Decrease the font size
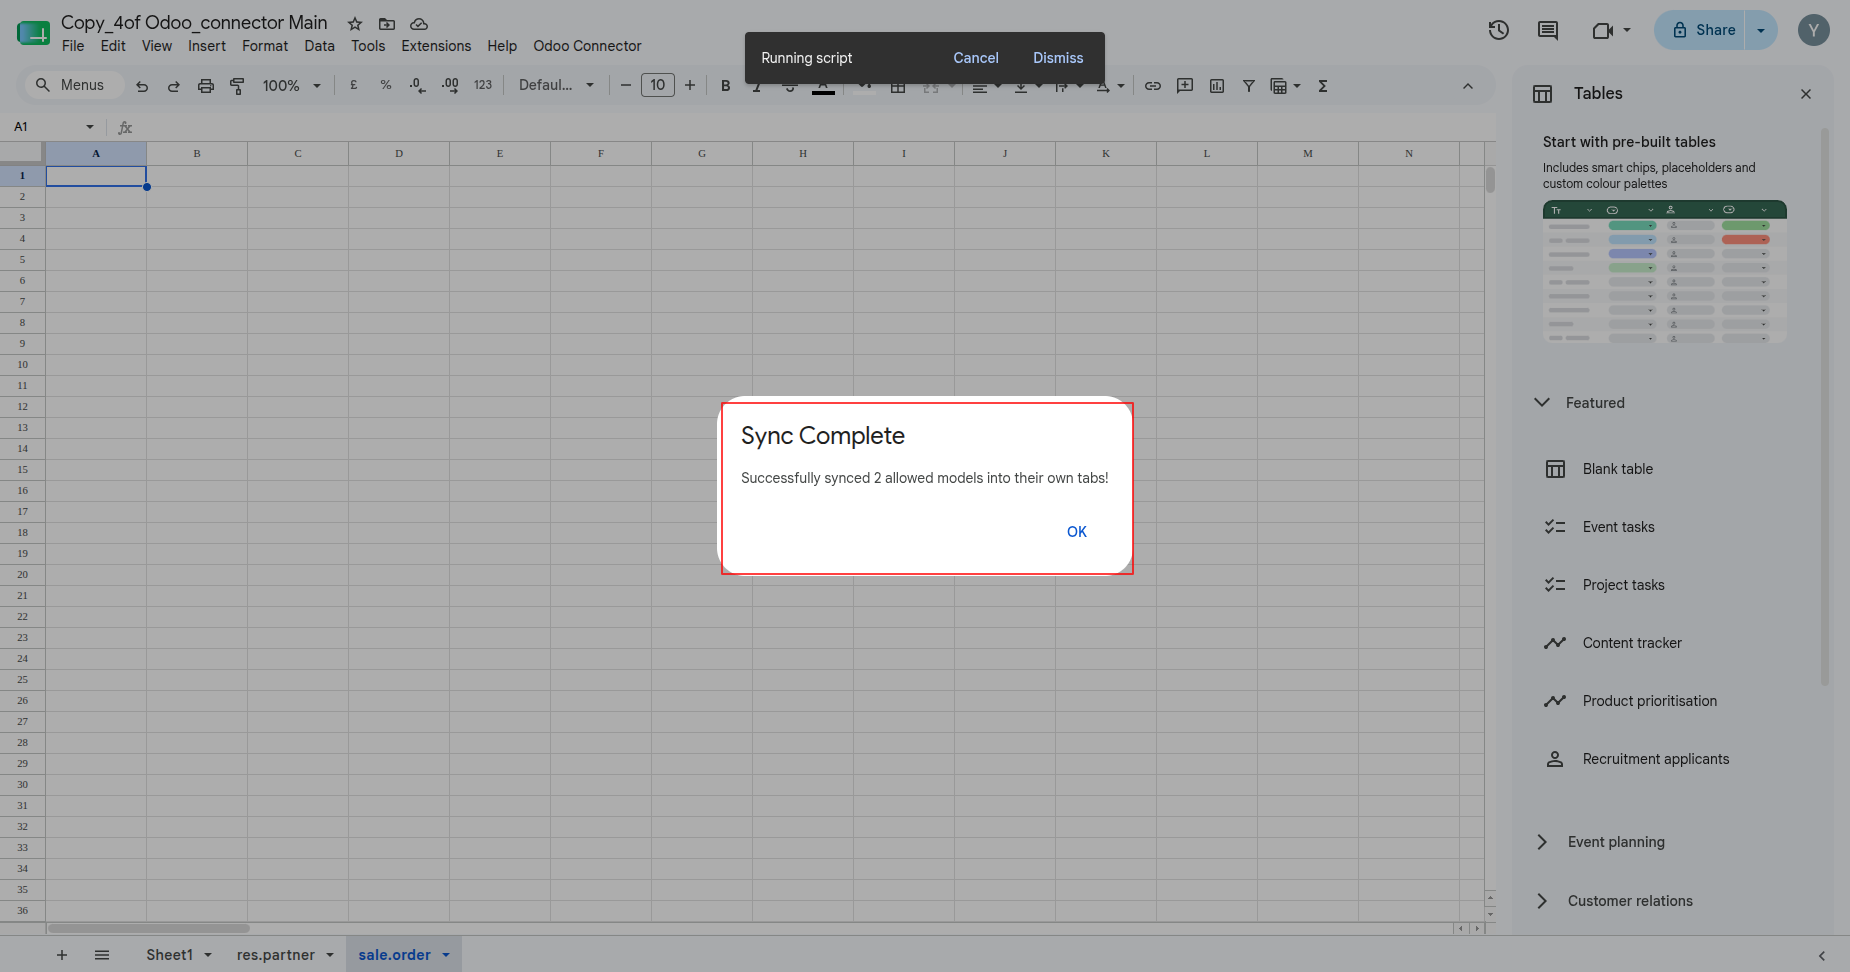The width and height of the screenshot is (1850, 972). tap(626, 86)
